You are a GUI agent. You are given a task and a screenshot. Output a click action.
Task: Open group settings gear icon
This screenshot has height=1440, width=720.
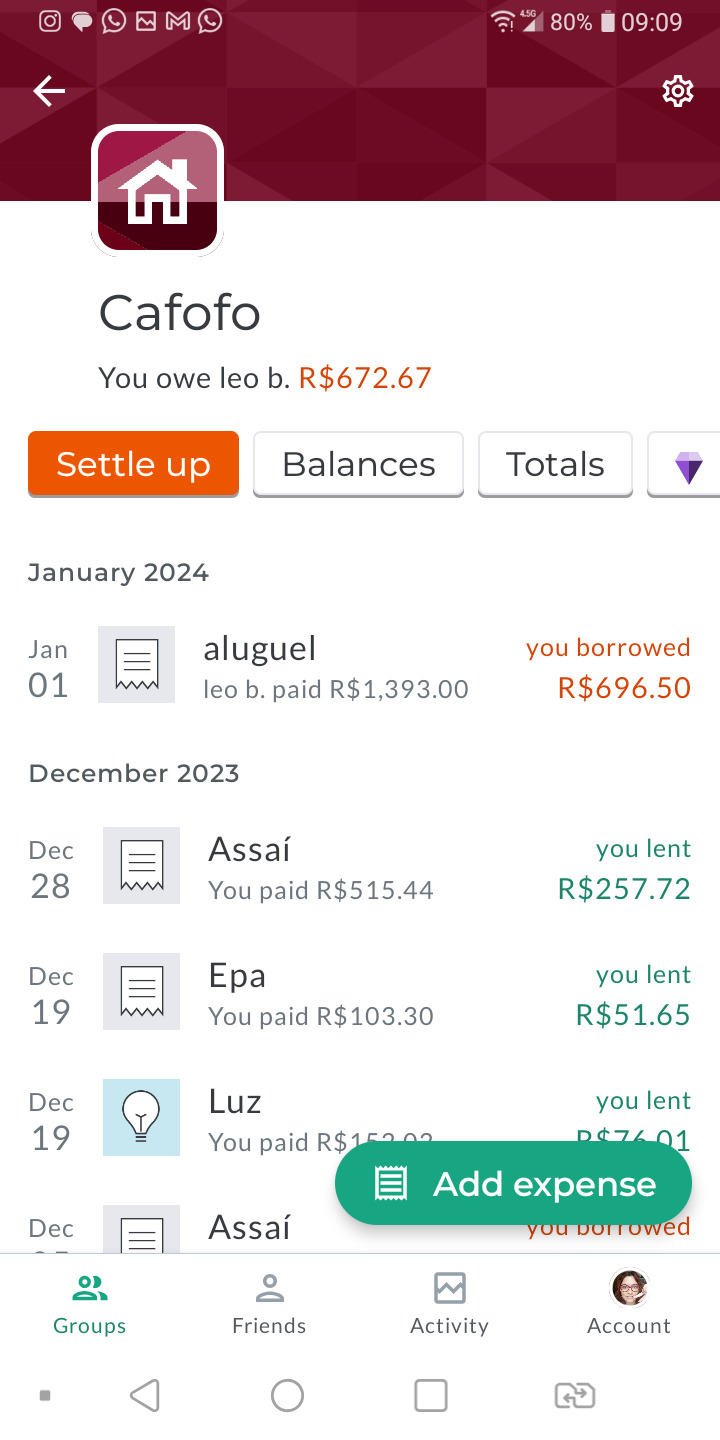click(677, 92)
